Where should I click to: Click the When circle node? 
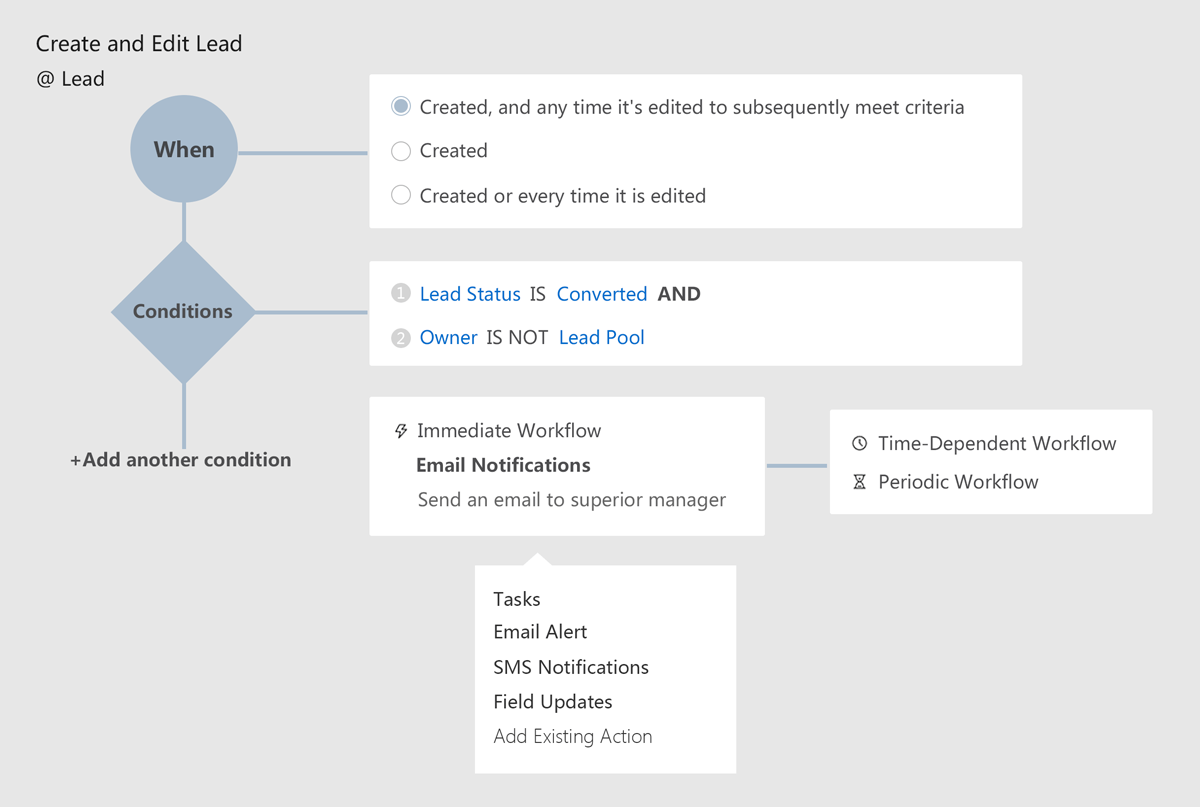184,150
